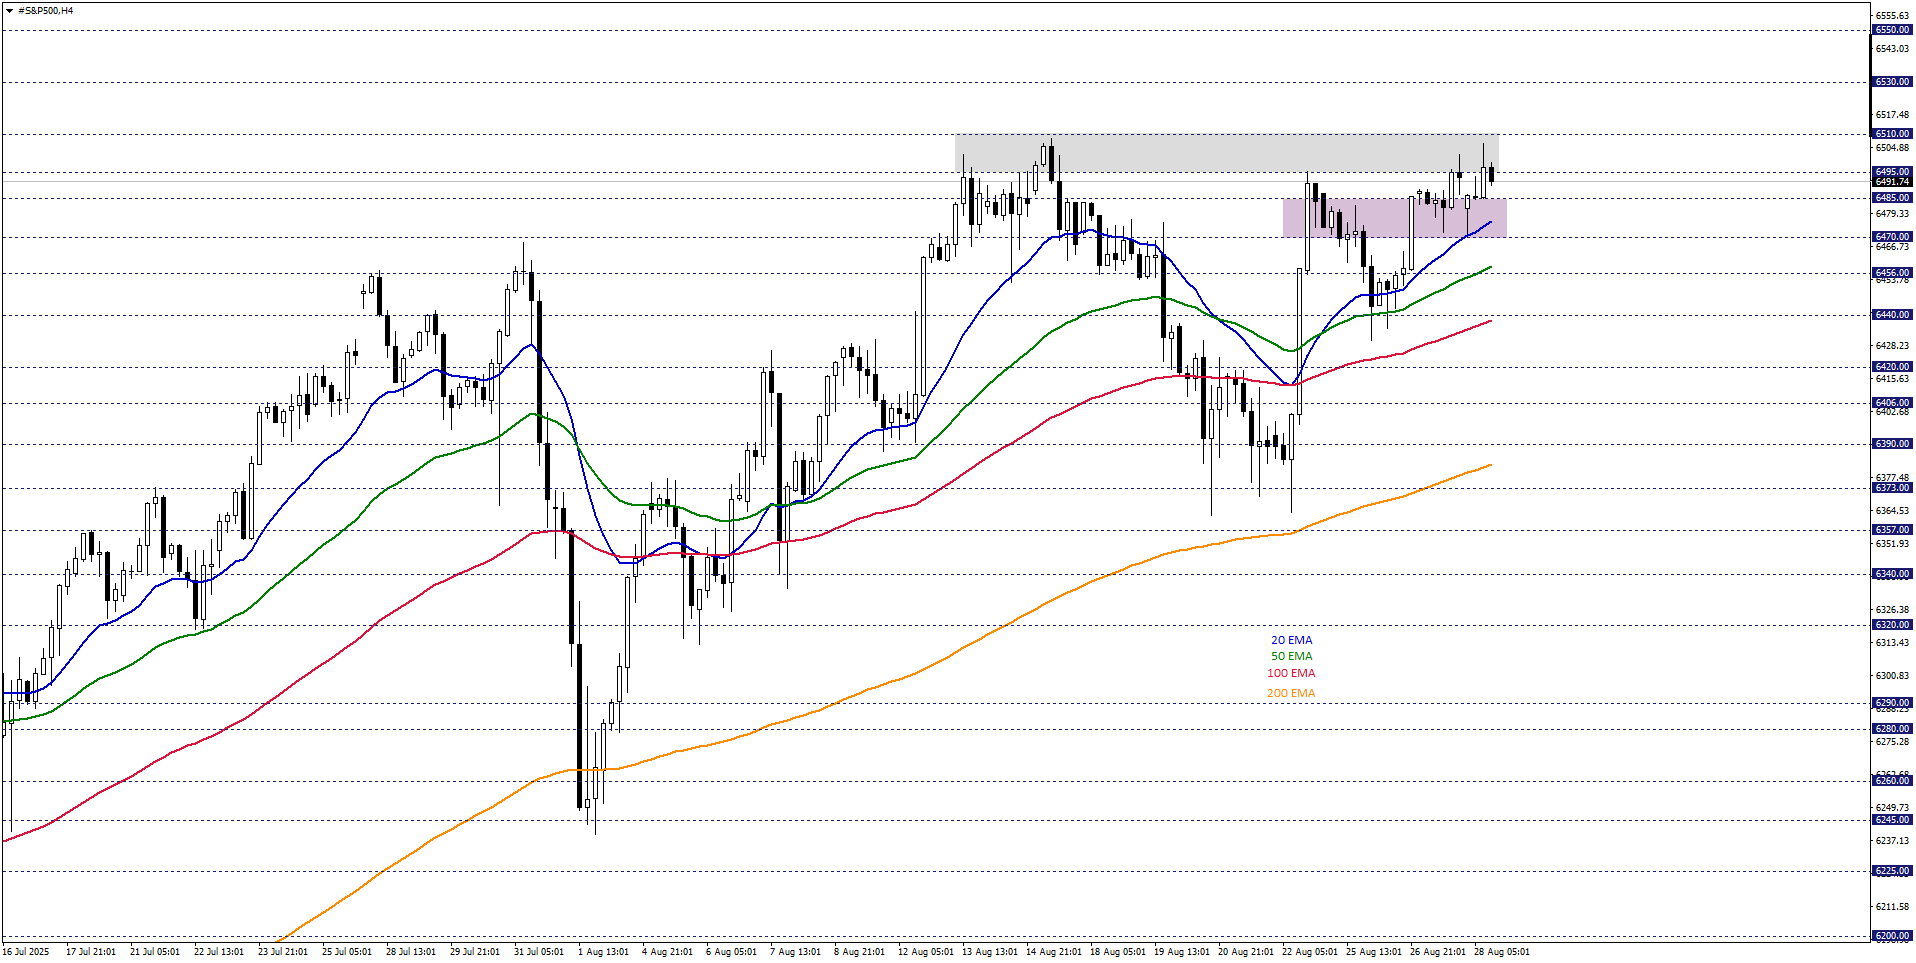Click the 6543.03 scale value
Image resolution: width=1916 pixels, height=963 pixels.
(x=1891, y=49)
